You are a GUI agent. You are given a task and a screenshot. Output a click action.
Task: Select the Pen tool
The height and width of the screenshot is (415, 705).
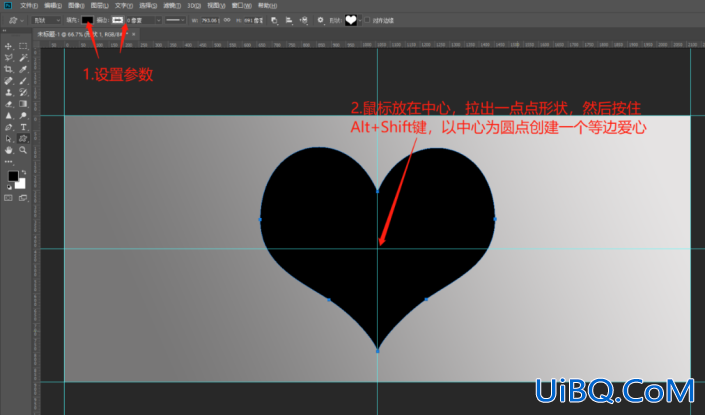[x=8, y=127]
